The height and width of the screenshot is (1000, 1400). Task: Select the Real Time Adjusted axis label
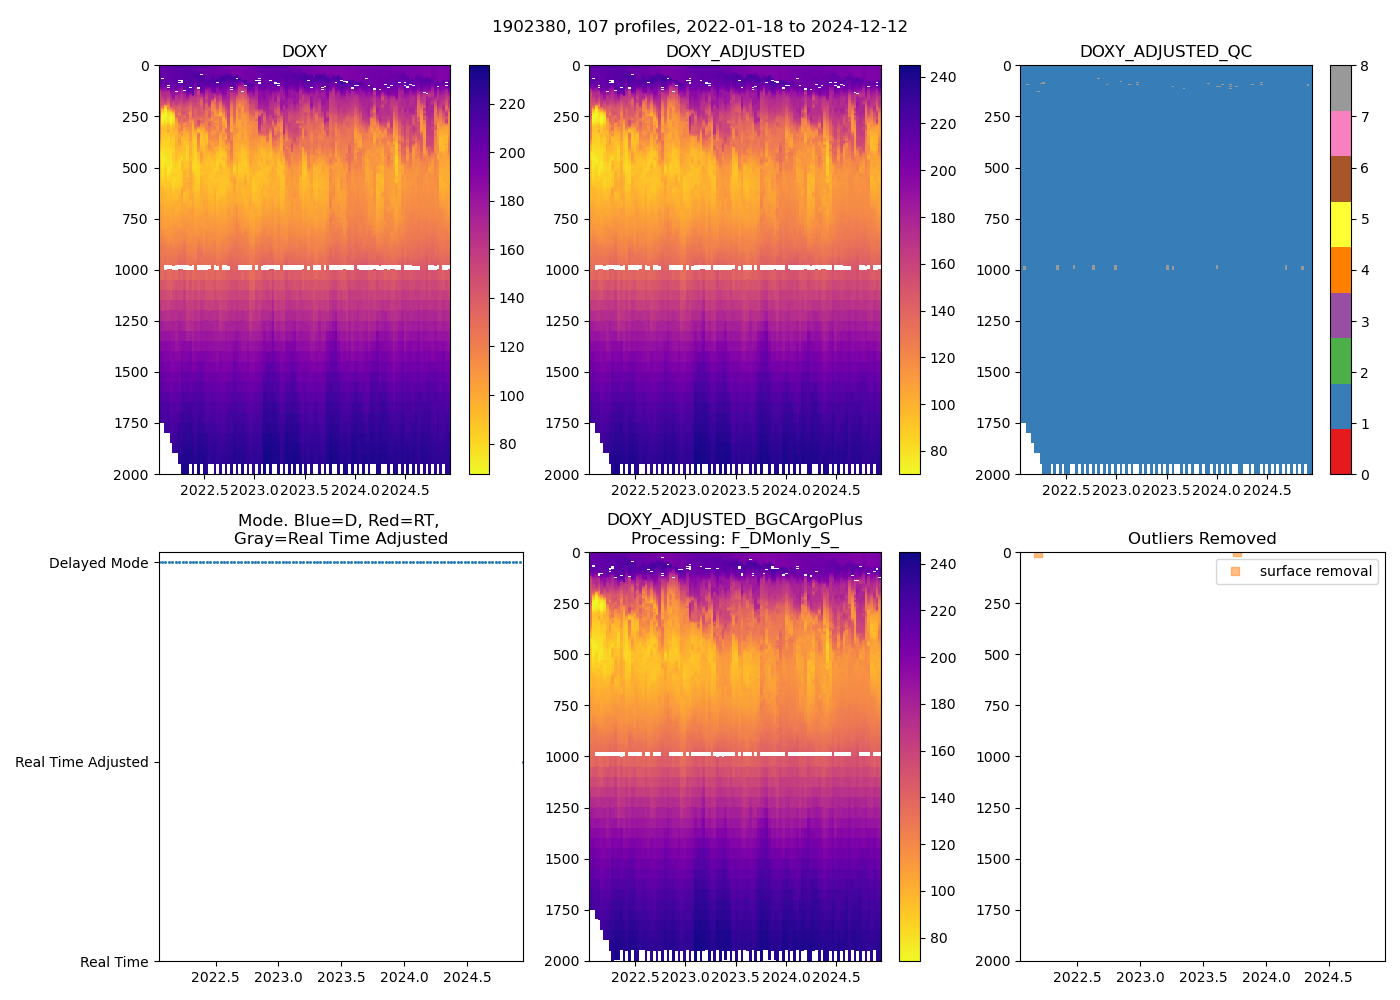[x=82, y=762]
